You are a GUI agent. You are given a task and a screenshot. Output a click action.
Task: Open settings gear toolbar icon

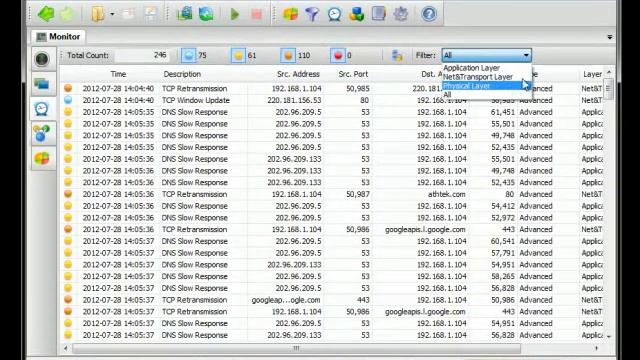(x=400, y=14)
